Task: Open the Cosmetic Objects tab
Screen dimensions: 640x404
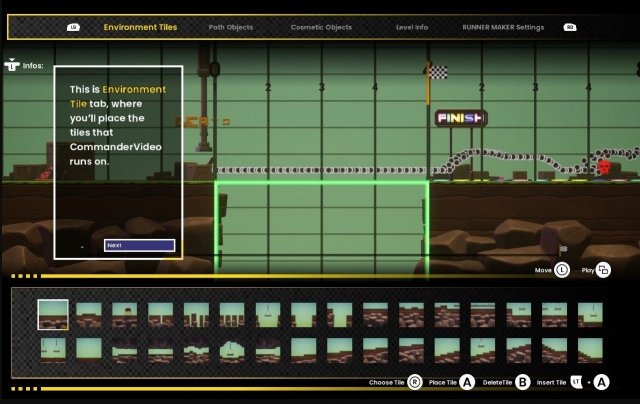Action: 321,27
